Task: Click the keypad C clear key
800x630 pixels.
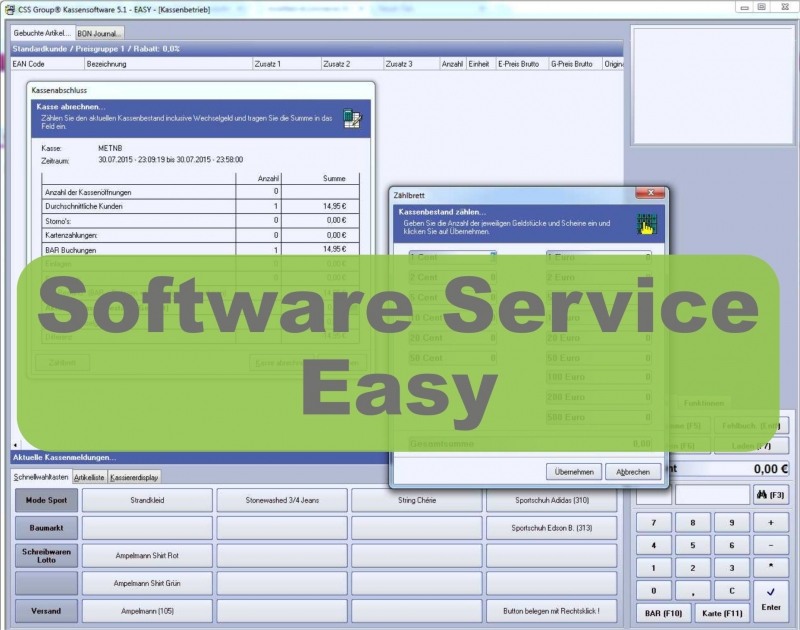Action: click(x=732, y=591)
